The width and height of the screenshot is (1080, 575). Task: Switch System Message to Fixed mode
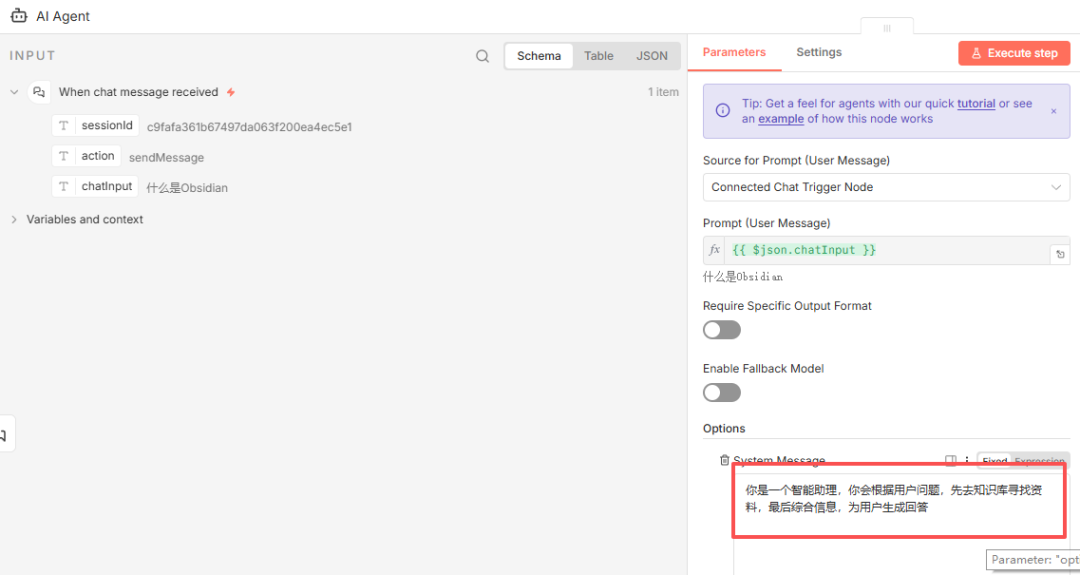994,461
